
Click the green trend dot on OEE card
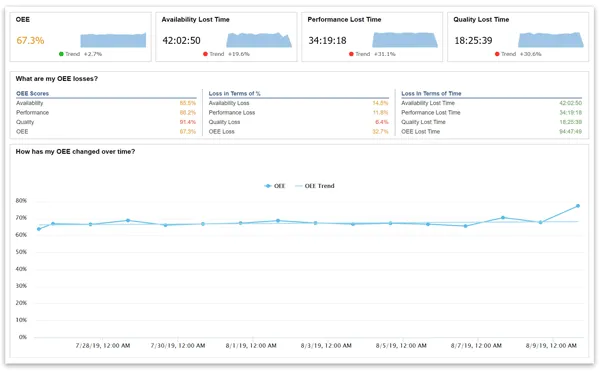61,54
